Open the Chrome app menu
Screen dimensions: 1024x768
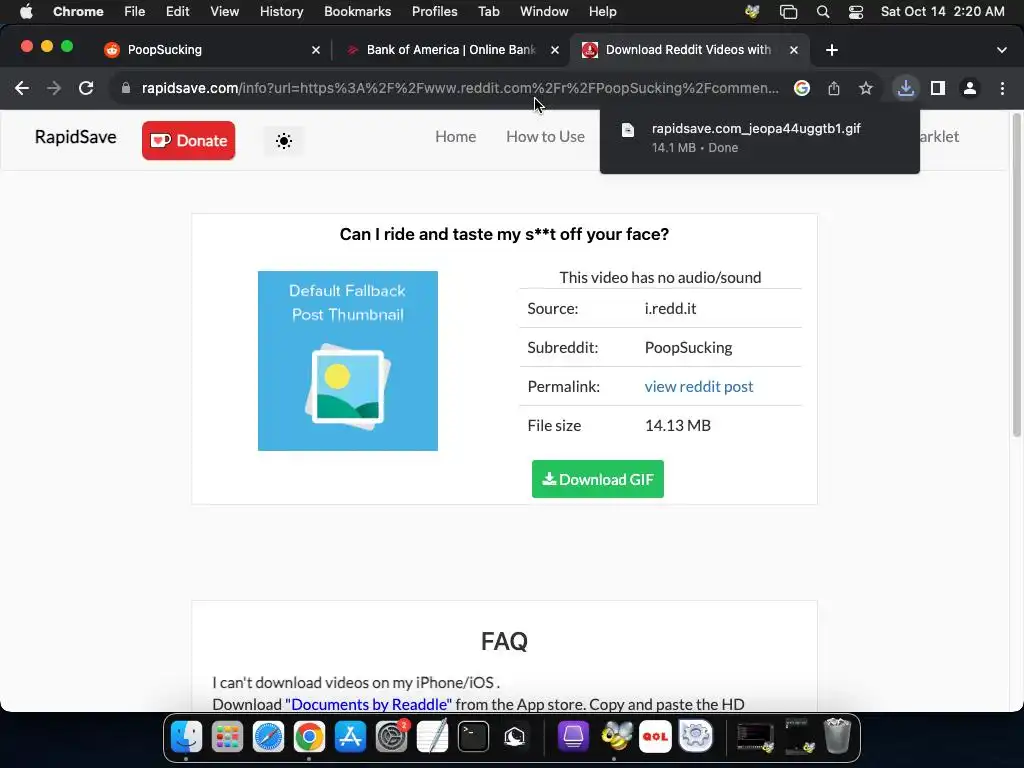(x=78, y=12)
